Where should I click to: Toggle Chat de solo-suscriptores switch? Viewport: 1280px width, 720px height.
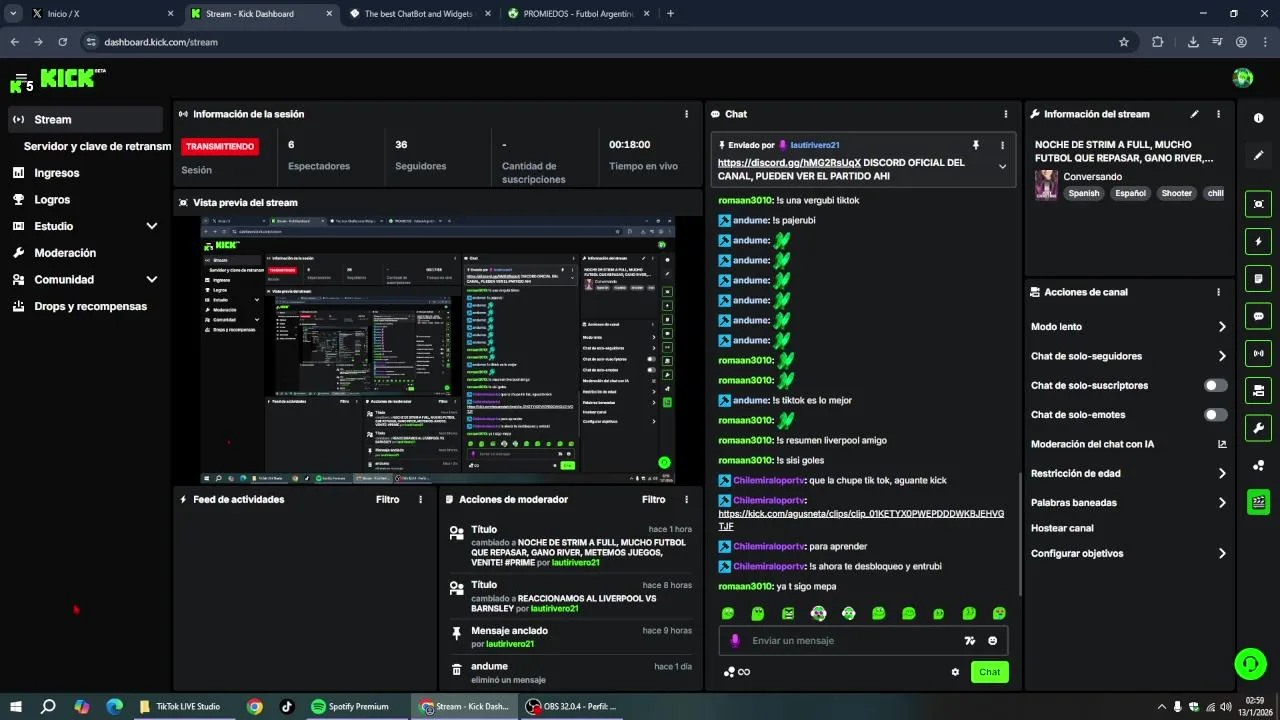pos(1216,385)
